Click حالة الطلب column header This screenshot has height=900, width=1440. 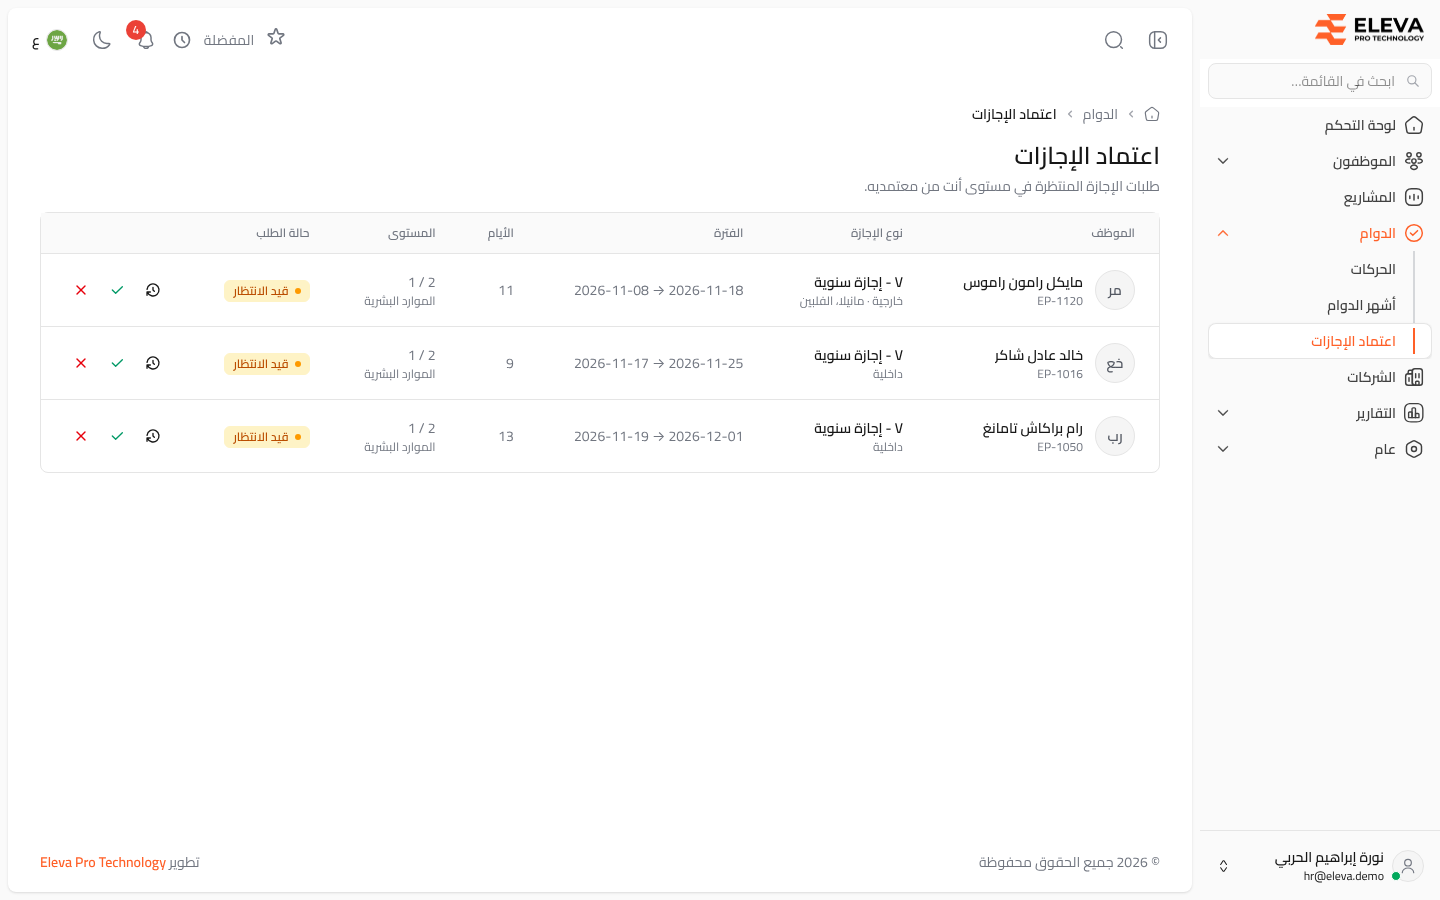[283, 233]
